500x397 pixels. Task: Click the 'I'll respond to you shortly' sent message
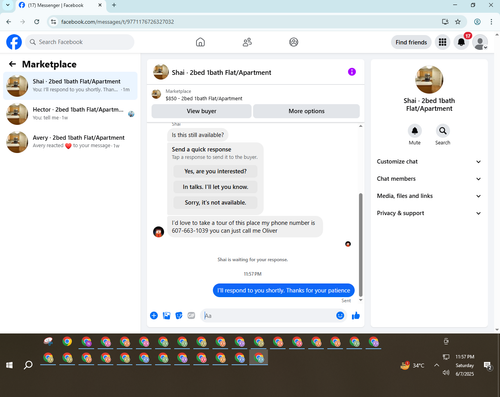(284, 290)
